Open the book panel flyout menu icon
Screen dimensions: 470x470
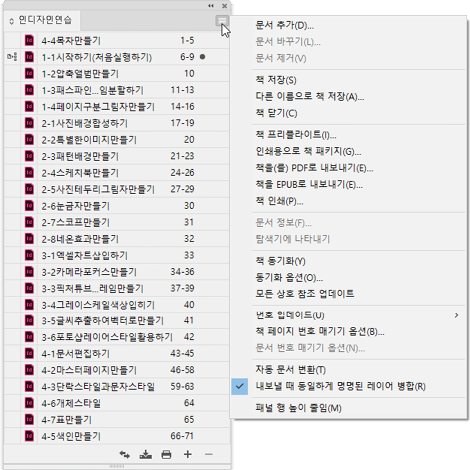(222, 21)
